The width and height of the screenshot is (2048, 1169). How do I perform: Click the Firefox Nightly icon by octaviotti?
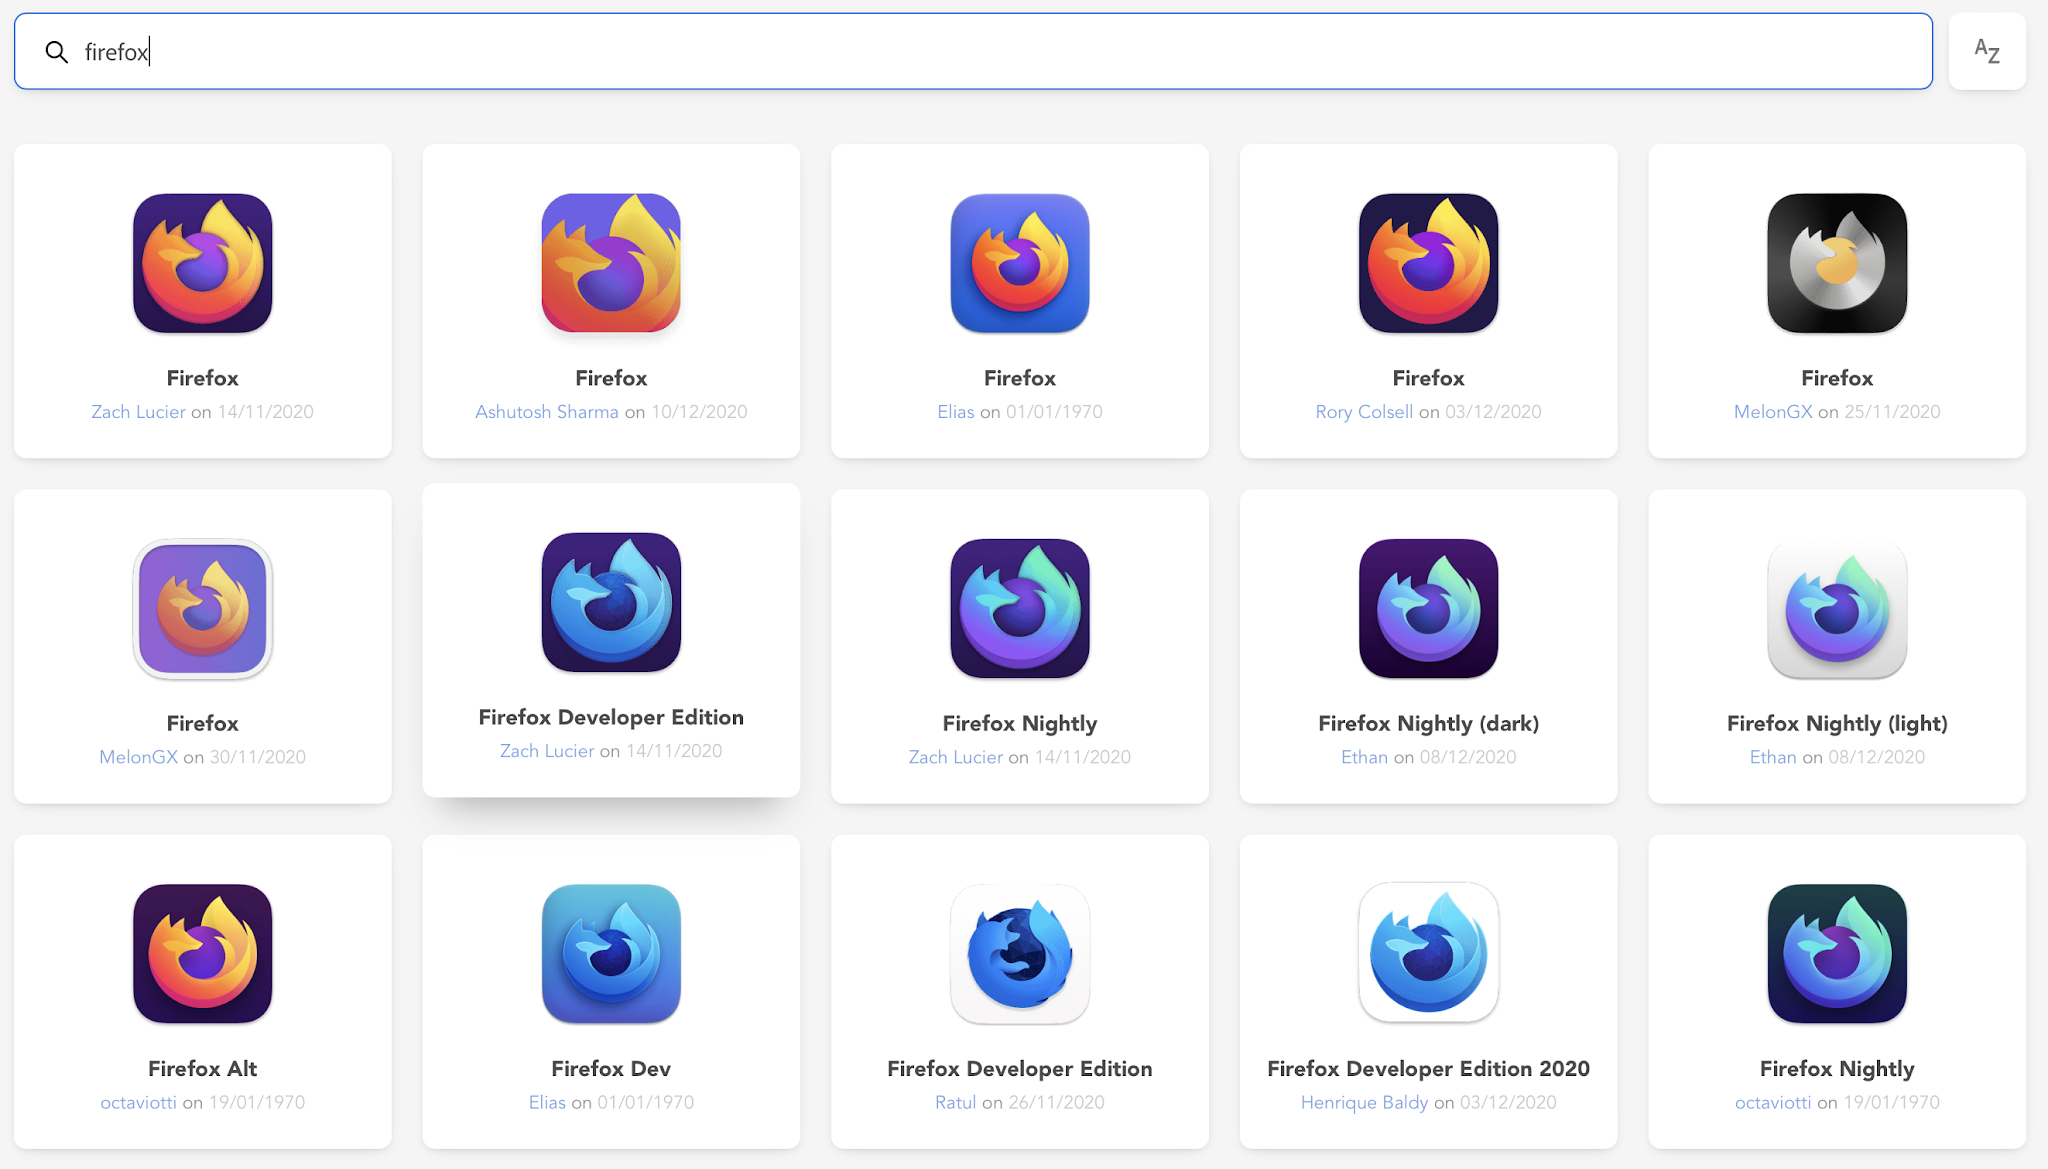1836,953
